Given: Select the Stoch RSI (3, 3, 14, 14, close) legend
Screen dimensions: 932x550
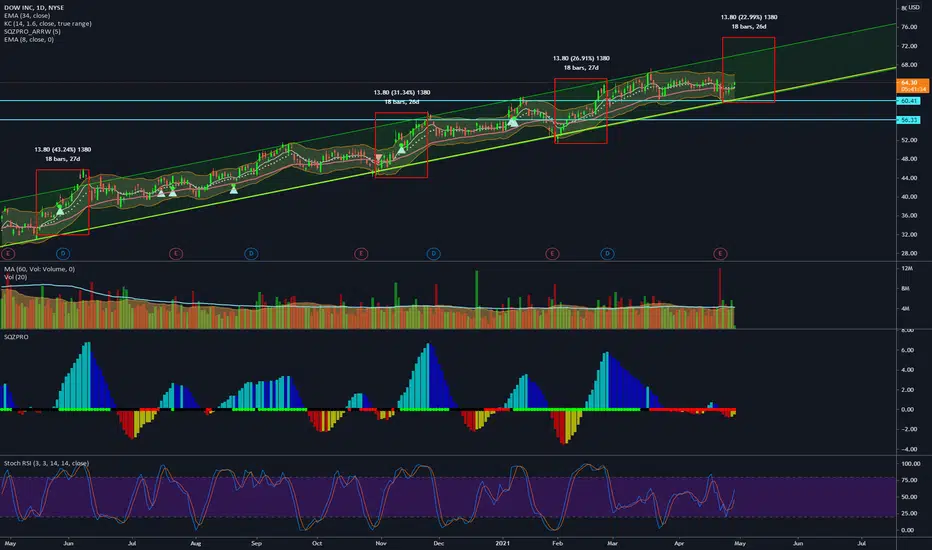Looking at the screenshot, I should [x=46, y=463].
